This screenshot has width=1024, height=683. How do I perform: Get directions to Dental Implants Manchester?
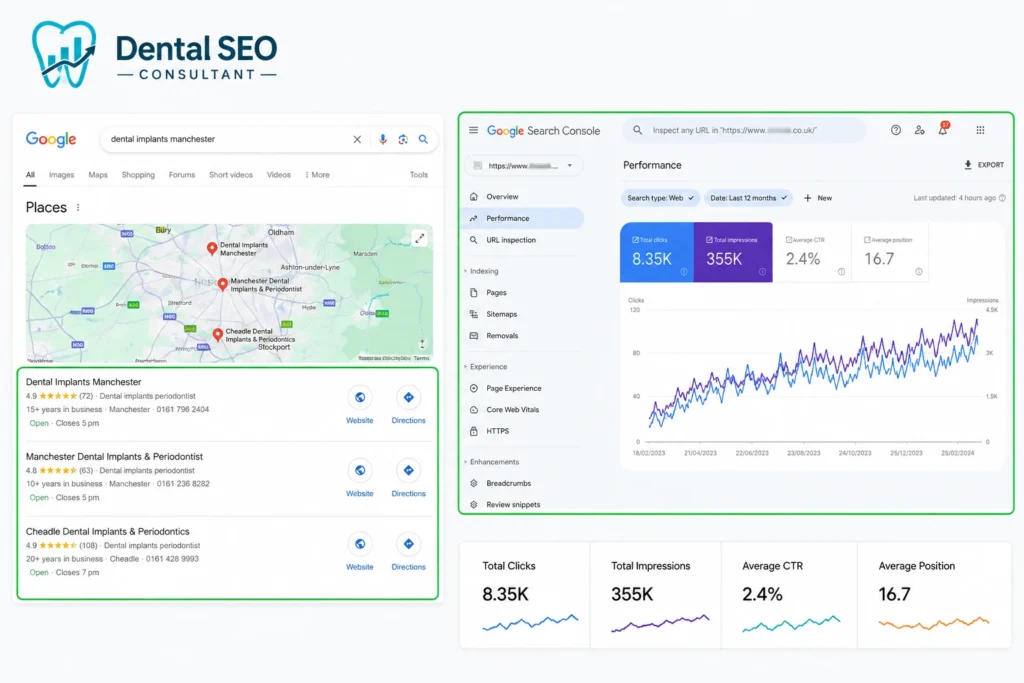tap(408, 397)
